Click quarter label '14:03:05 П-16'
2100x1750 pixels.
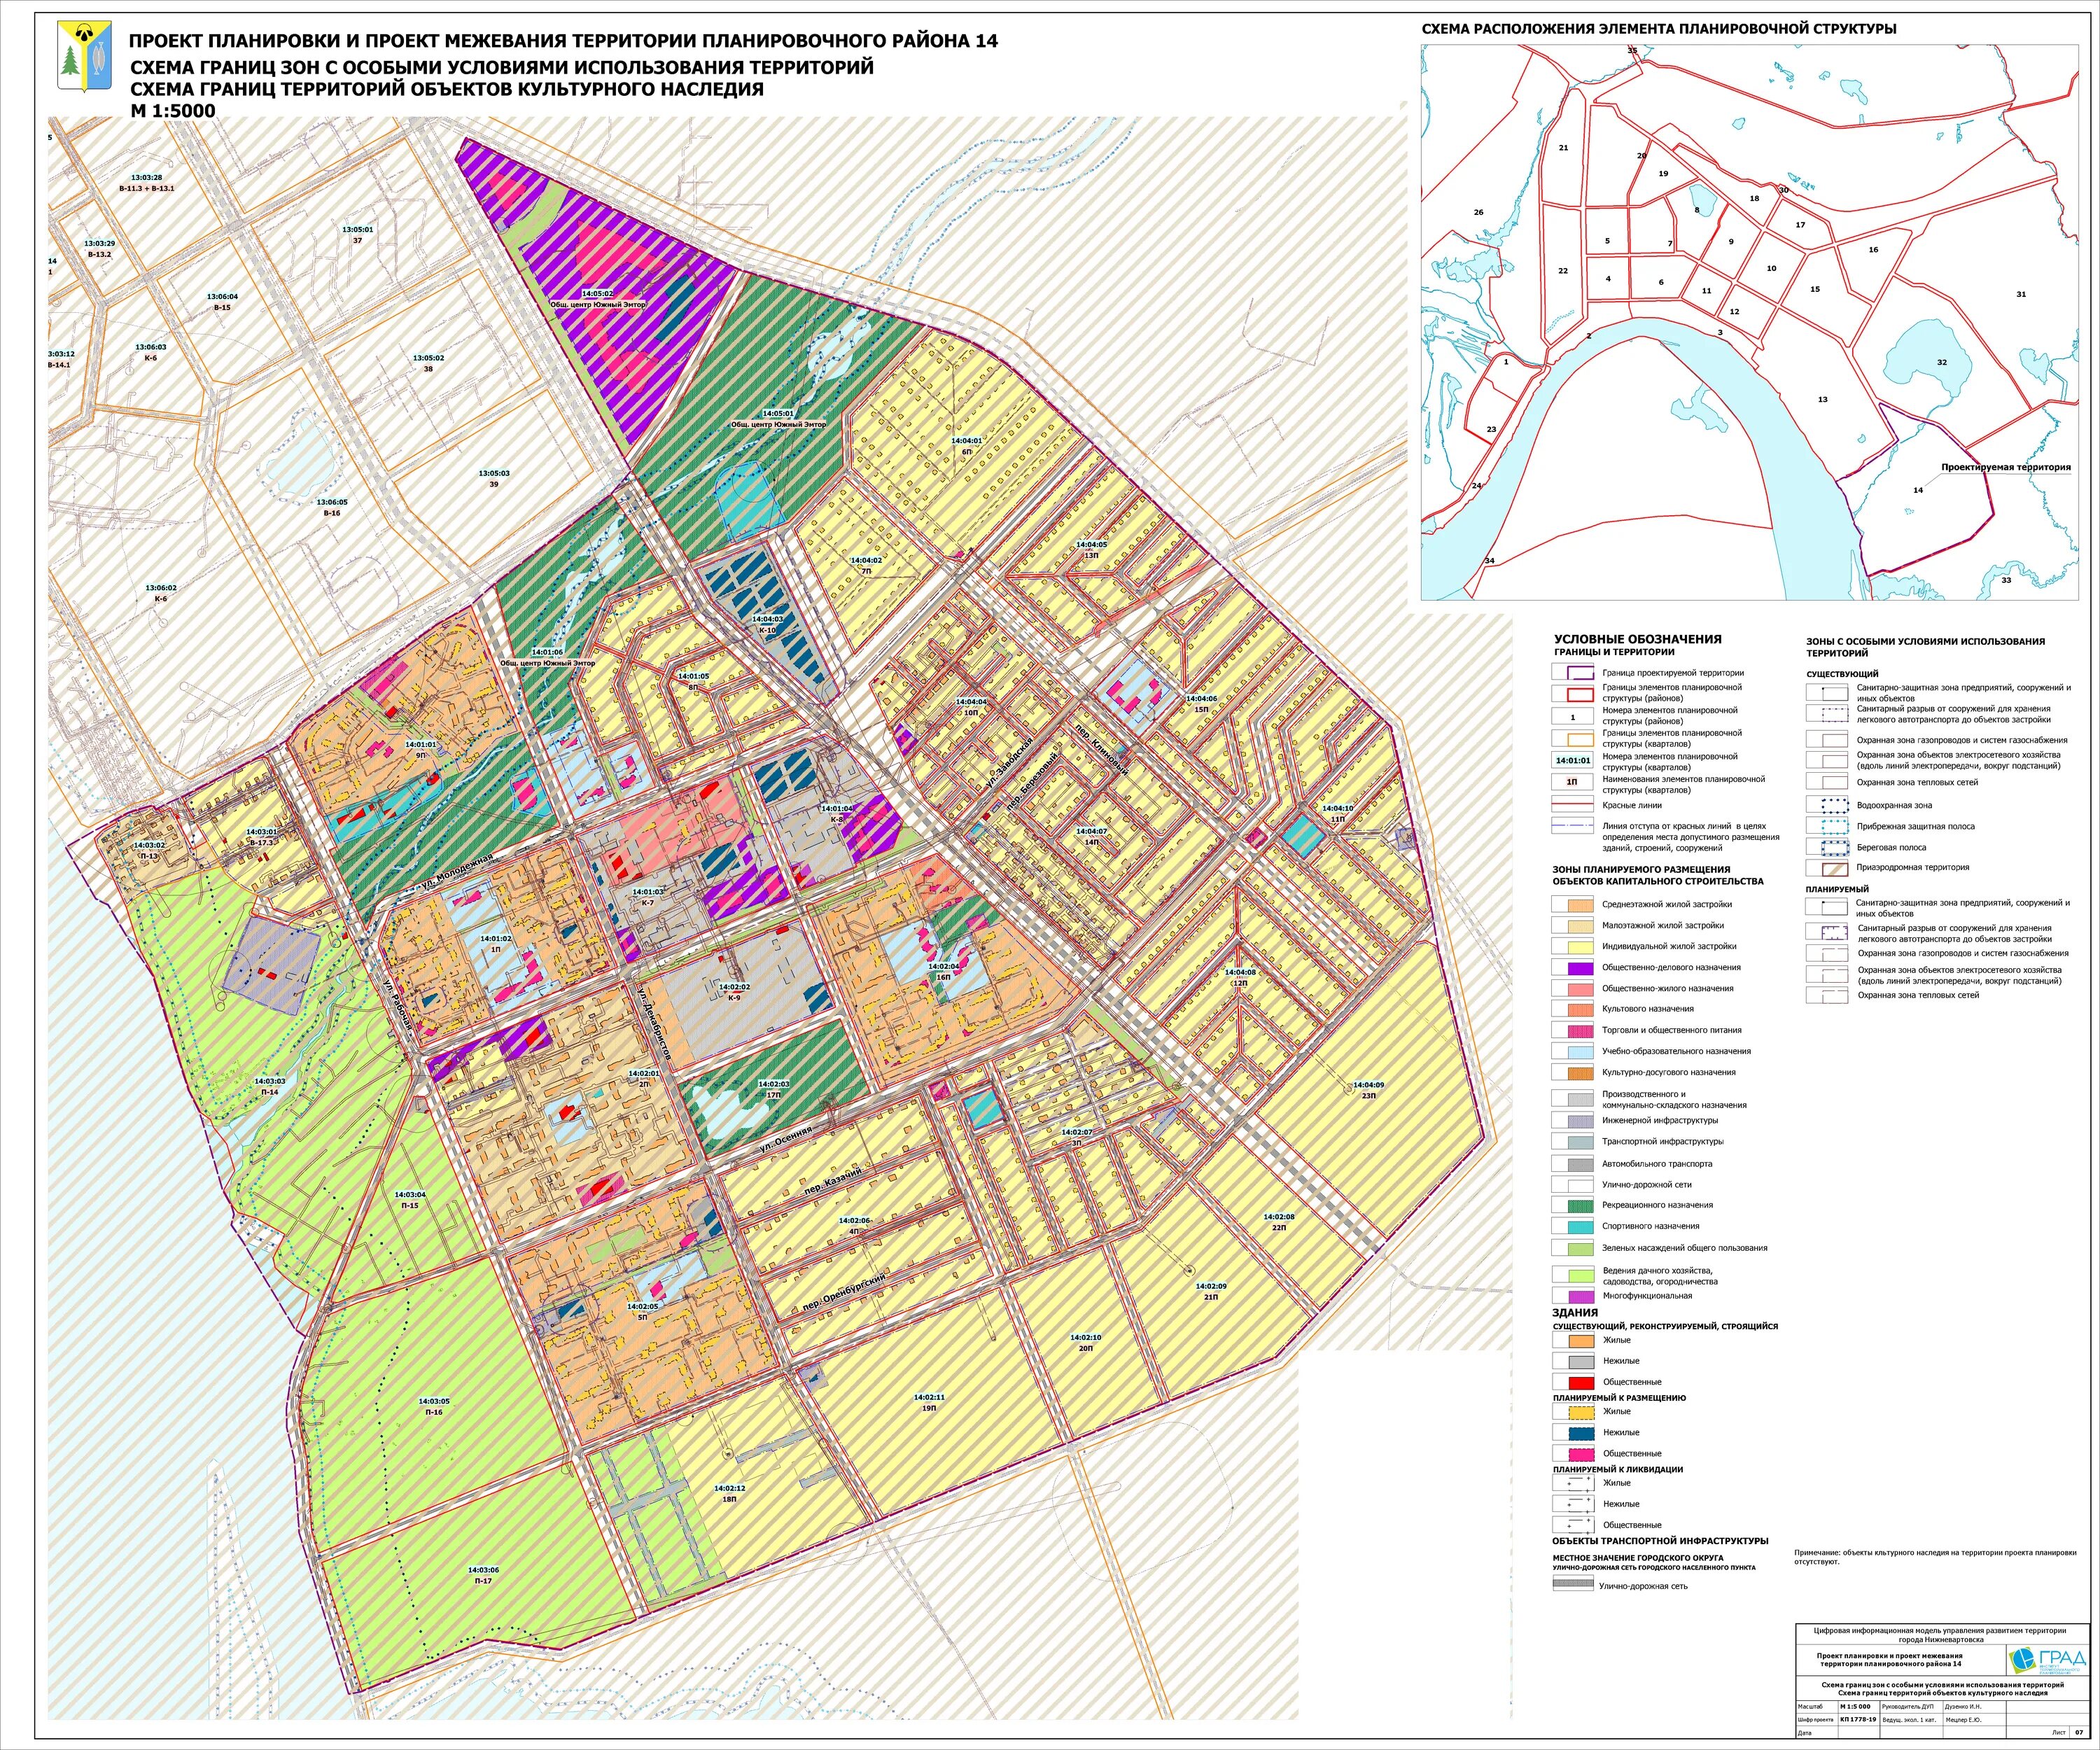434,1406
